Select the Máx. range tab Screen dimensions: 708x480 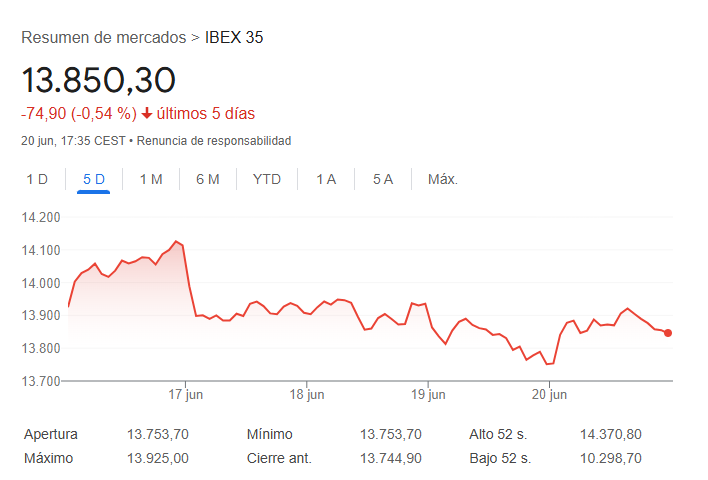coord(443,179)
